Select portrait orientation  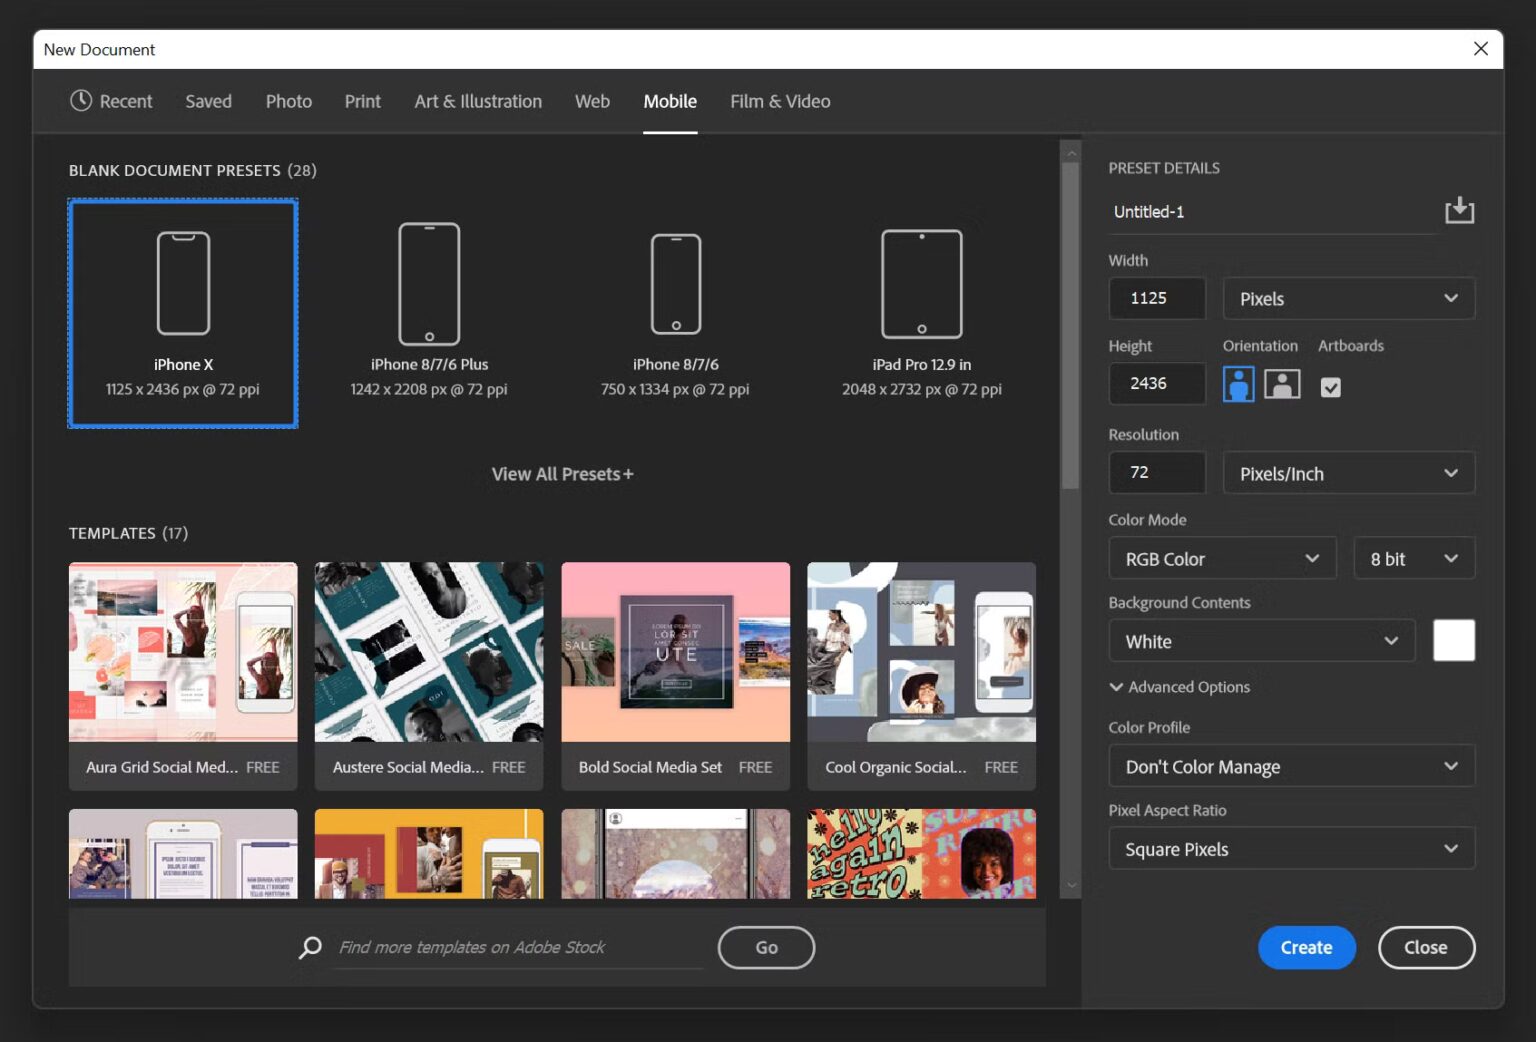coord(1238,383)
